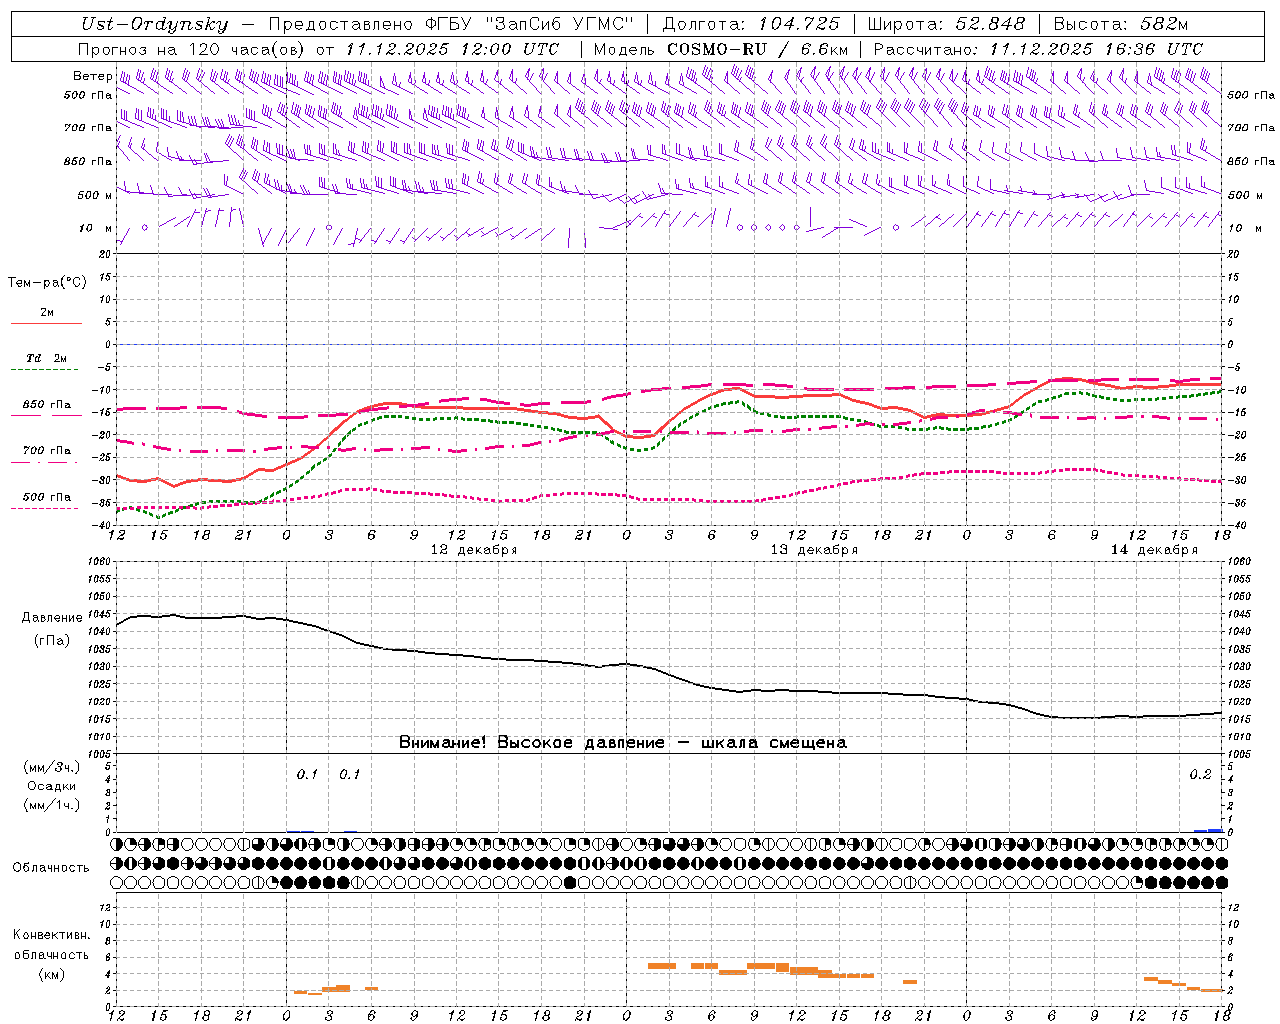Click the (мм/1ч.) precipitation unit label
The height and width of the screenshot is (1024, 1280).
click(51, 805)
